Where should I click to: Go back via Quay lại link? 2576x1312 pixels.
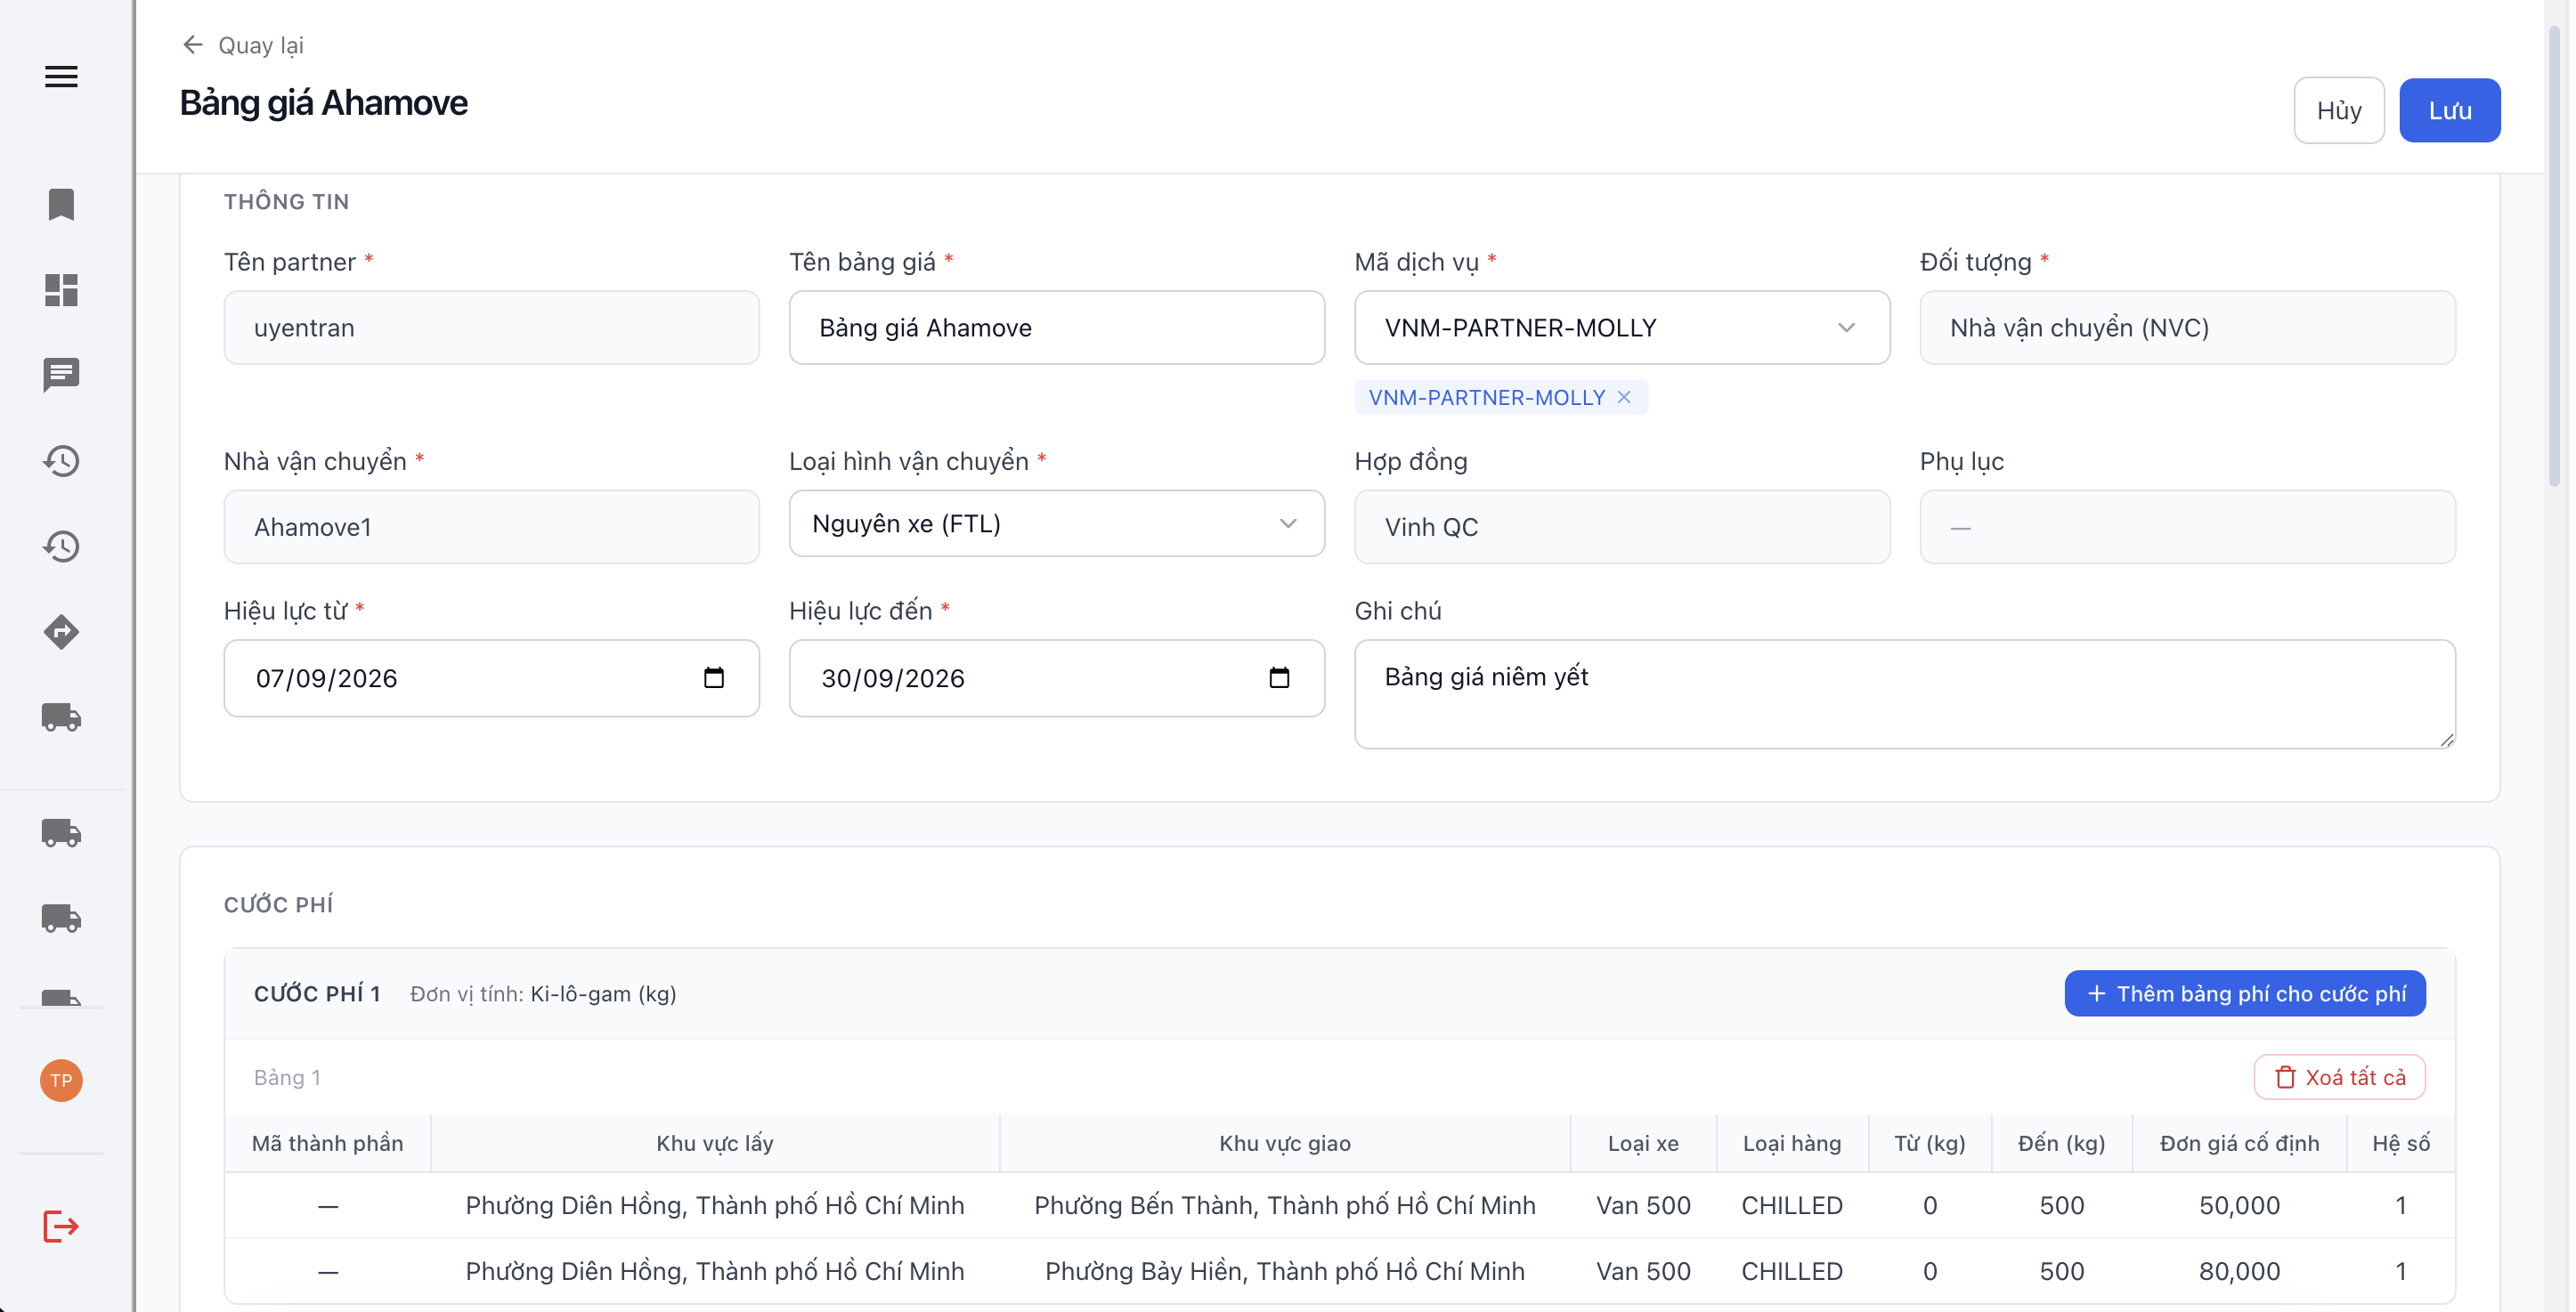[243, 45]
